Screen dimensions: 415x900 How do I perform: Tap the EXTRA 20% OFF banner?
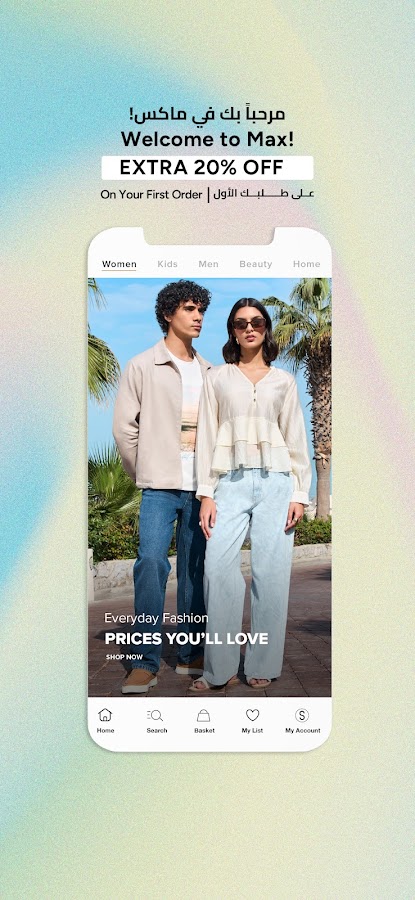pyautogui.click(x=207, y=168)
